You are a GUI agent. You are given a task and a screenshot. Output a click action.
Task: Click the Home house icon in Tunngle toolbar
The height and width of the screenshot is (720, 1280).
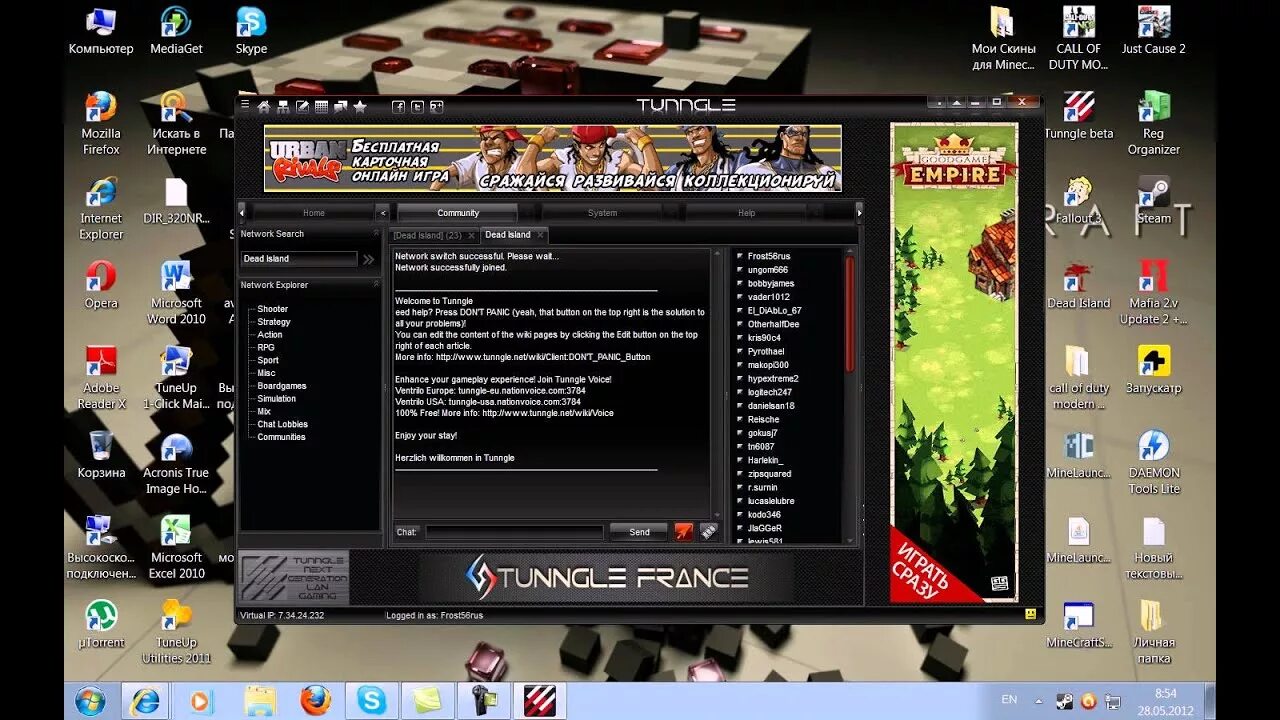click(264, 106)
